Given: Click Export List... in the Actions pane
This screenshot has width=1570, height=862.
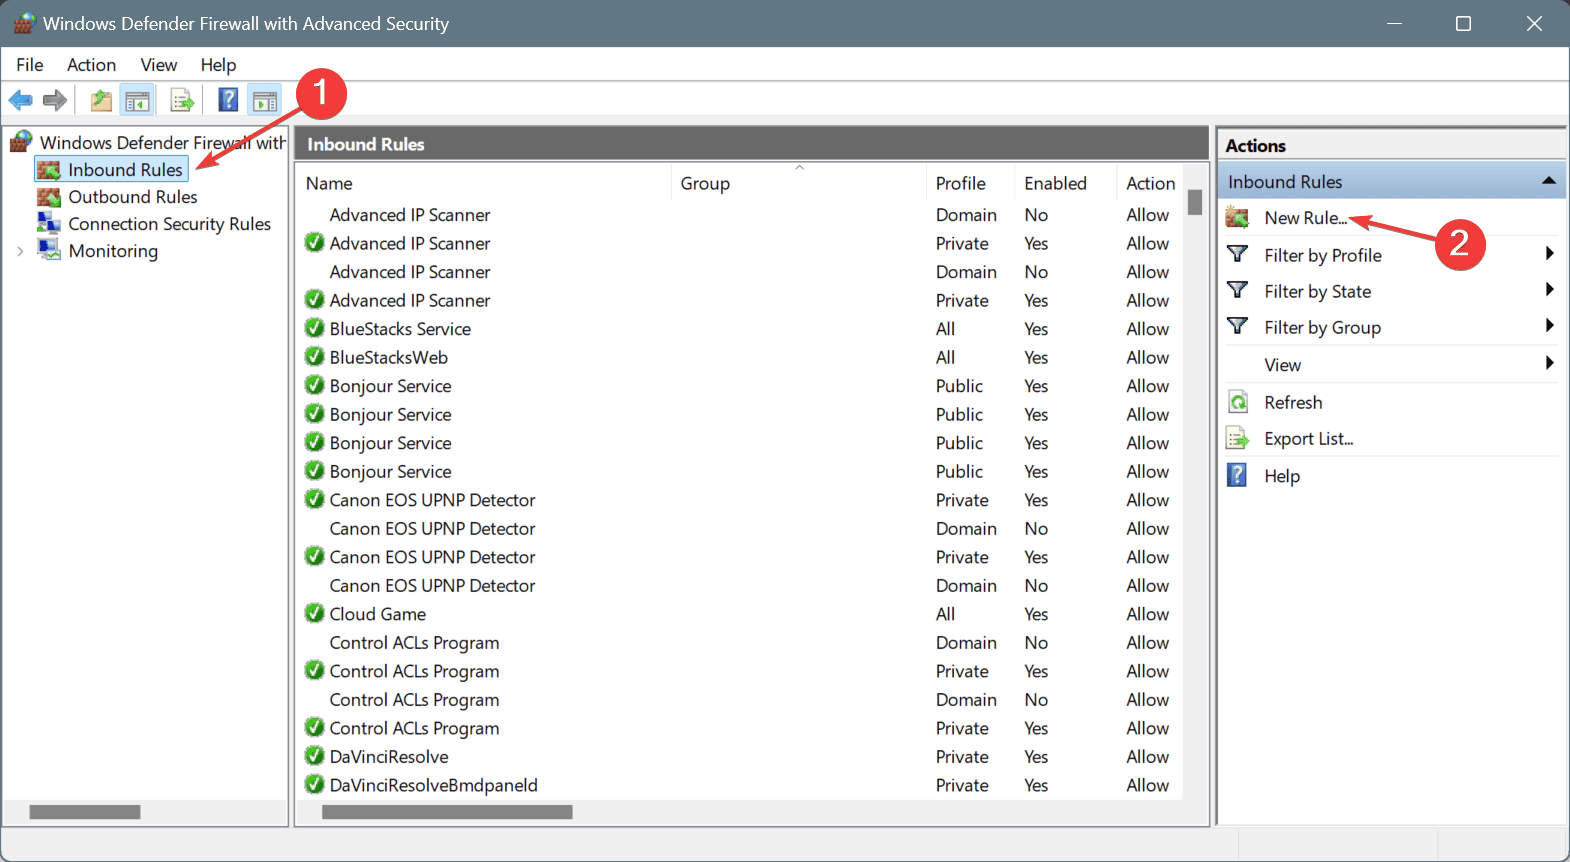Looking at the screenshot, I should (1308, 439).
